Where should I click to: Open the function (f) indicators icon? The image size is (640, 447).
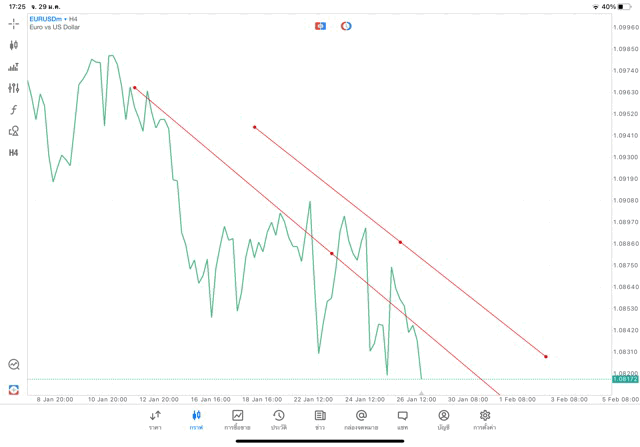point(13,109)
